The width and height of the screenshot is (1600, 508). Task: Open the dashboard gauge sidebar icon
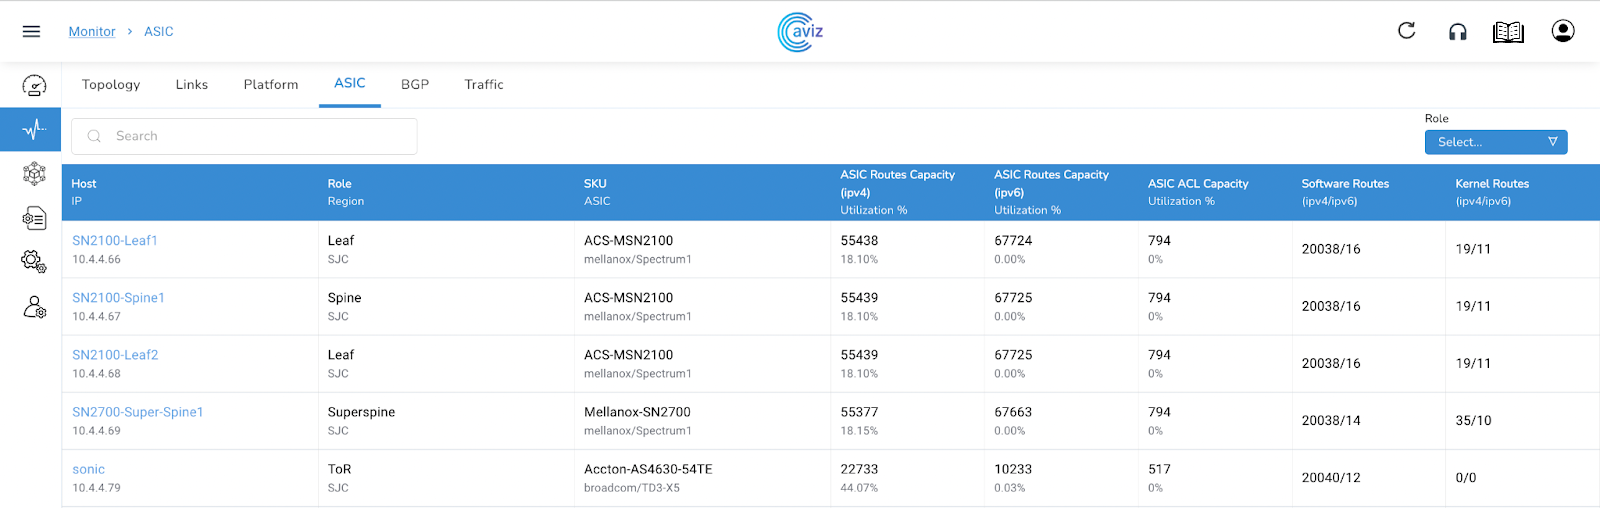(34, 86)
